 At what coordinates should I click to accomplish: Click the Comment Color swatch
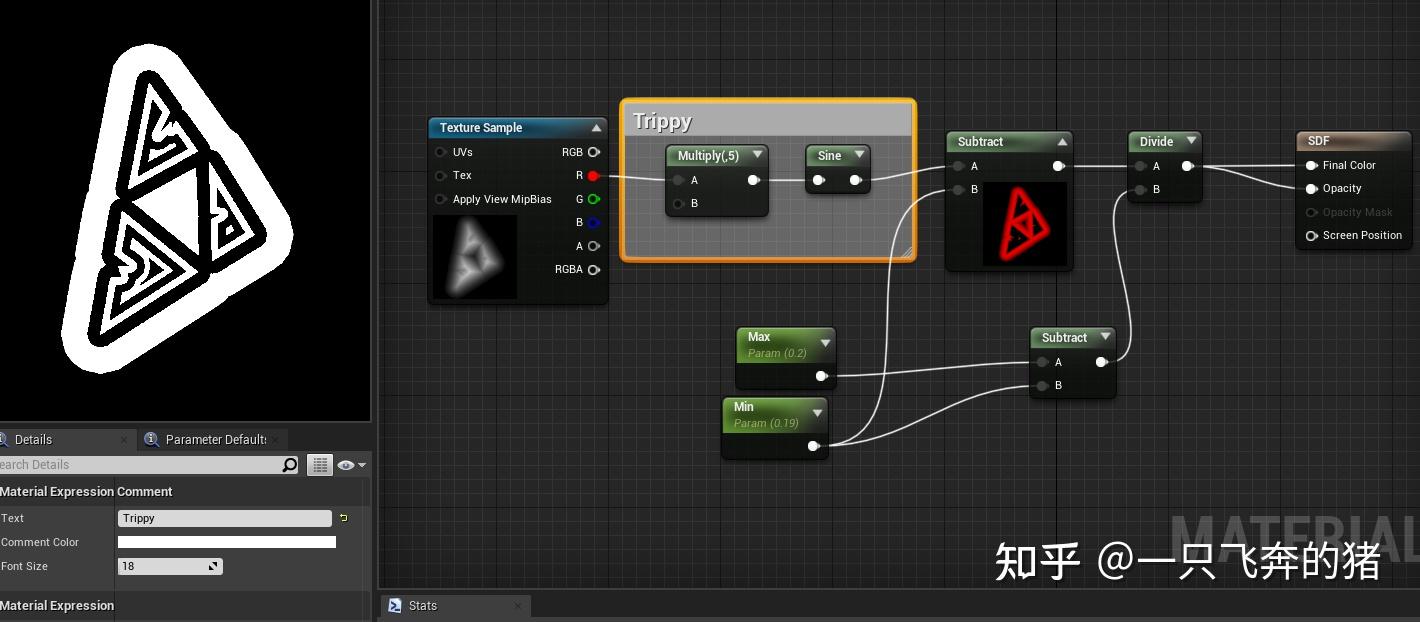(226, 541)
